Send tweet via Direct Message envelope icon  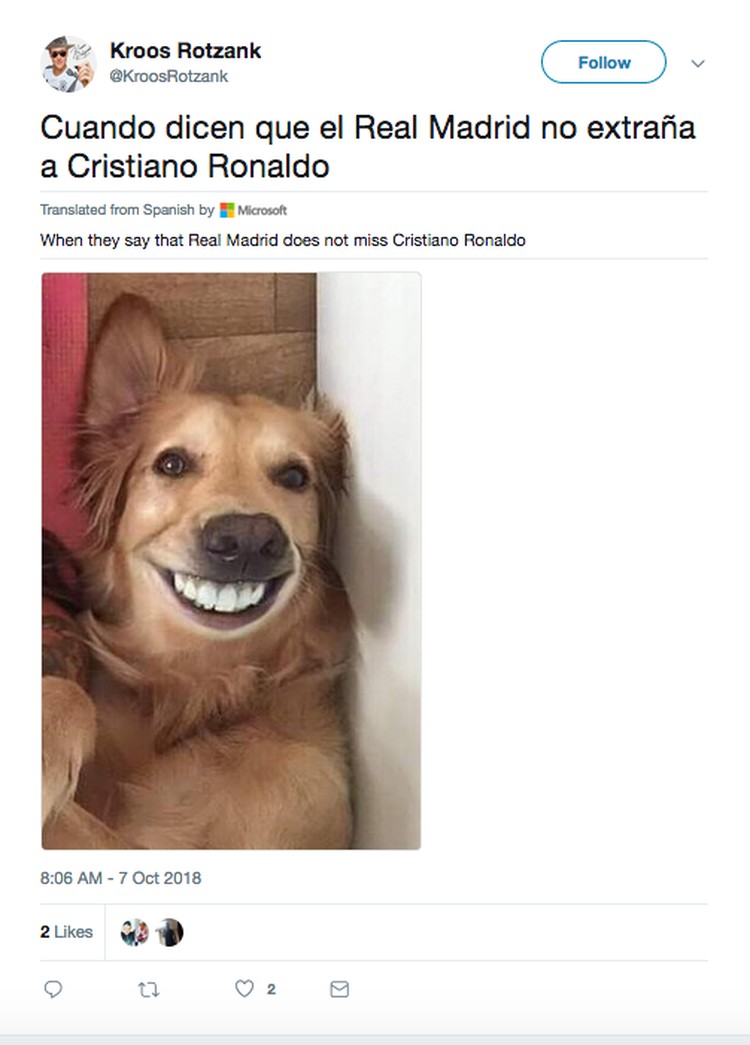pos(339,989)
